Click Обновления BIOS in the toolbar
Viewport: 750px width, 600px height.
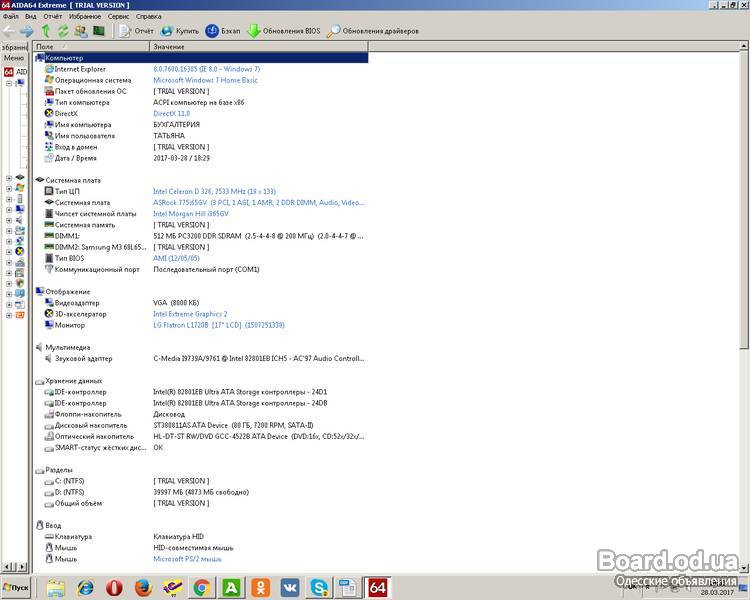[284, 31]
